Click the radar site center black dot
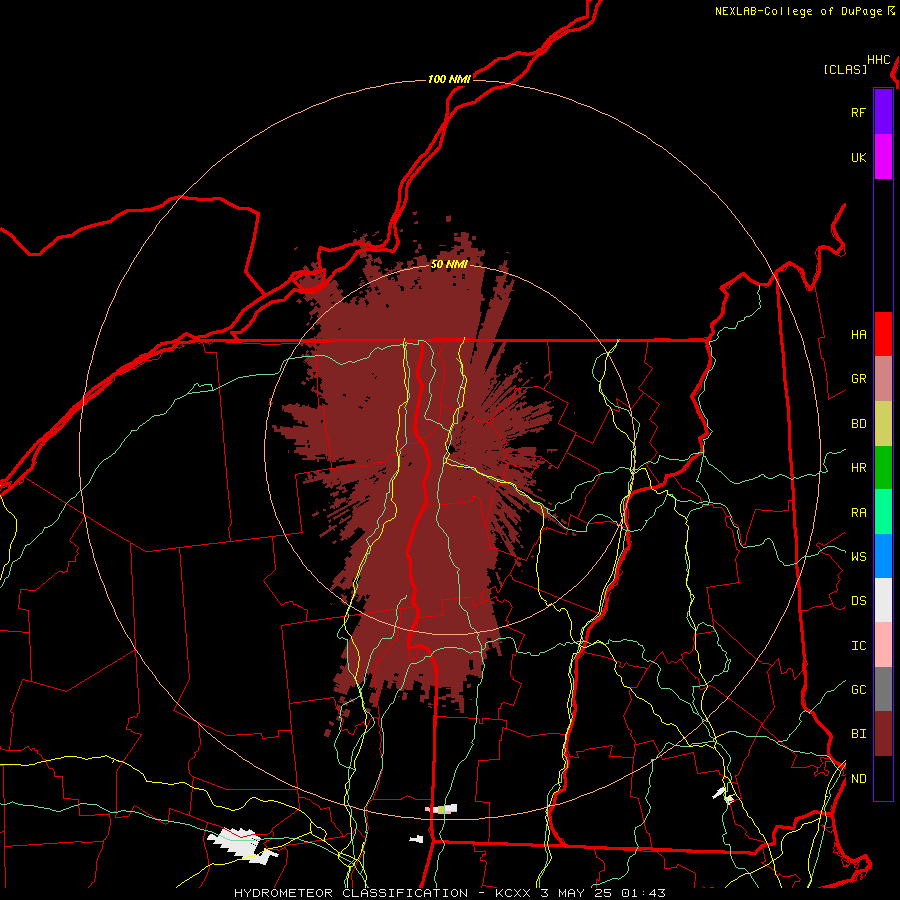Image resolution: width=900 pixels, height=900 pixels. coord(451,449)
